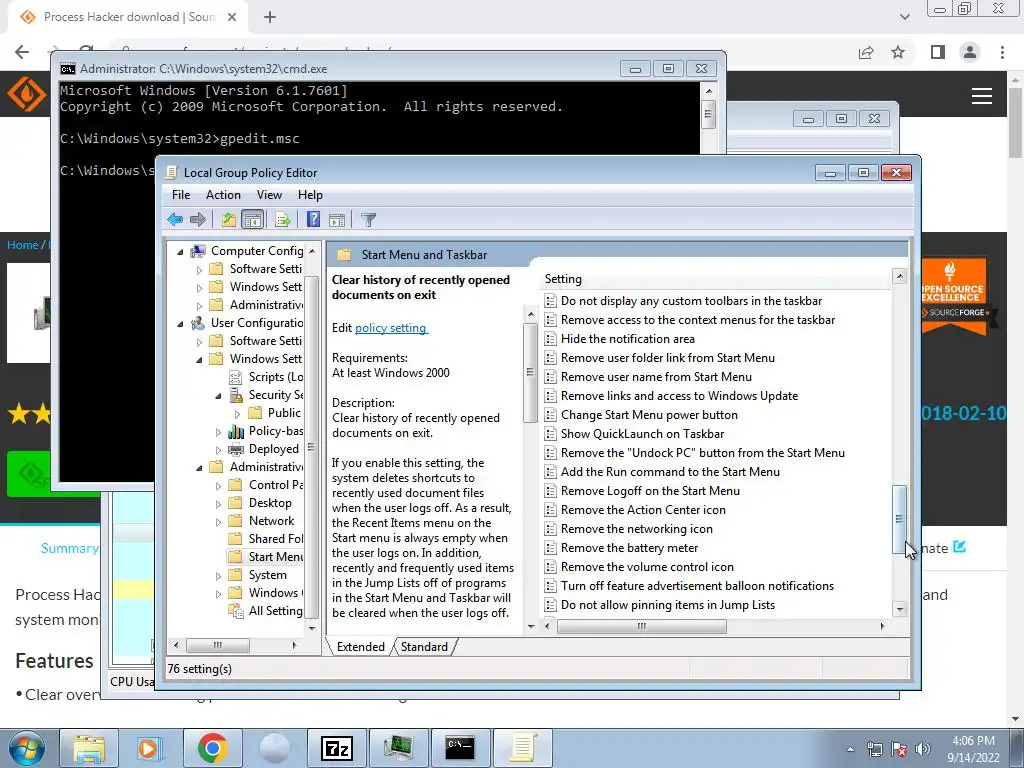
Task: Click the cmd window scroll-up arrow
Action: (x=709, y=90)
